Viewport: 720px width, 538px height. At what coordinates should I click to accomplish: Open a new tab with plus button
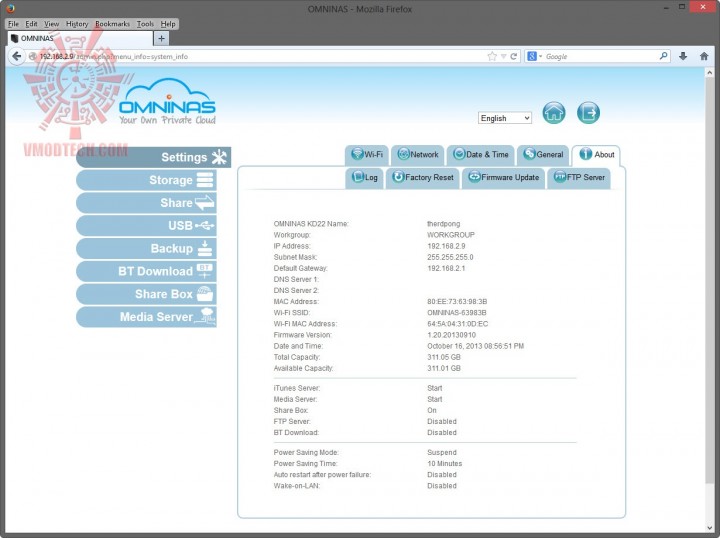click(x=161, y=39)
